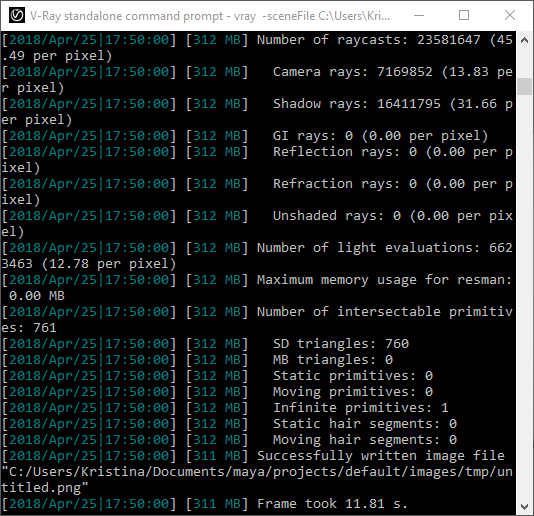Screen dimensions: 534x516
Task: Click the vertical scrollbar thumb
Action: coord(524,87)
